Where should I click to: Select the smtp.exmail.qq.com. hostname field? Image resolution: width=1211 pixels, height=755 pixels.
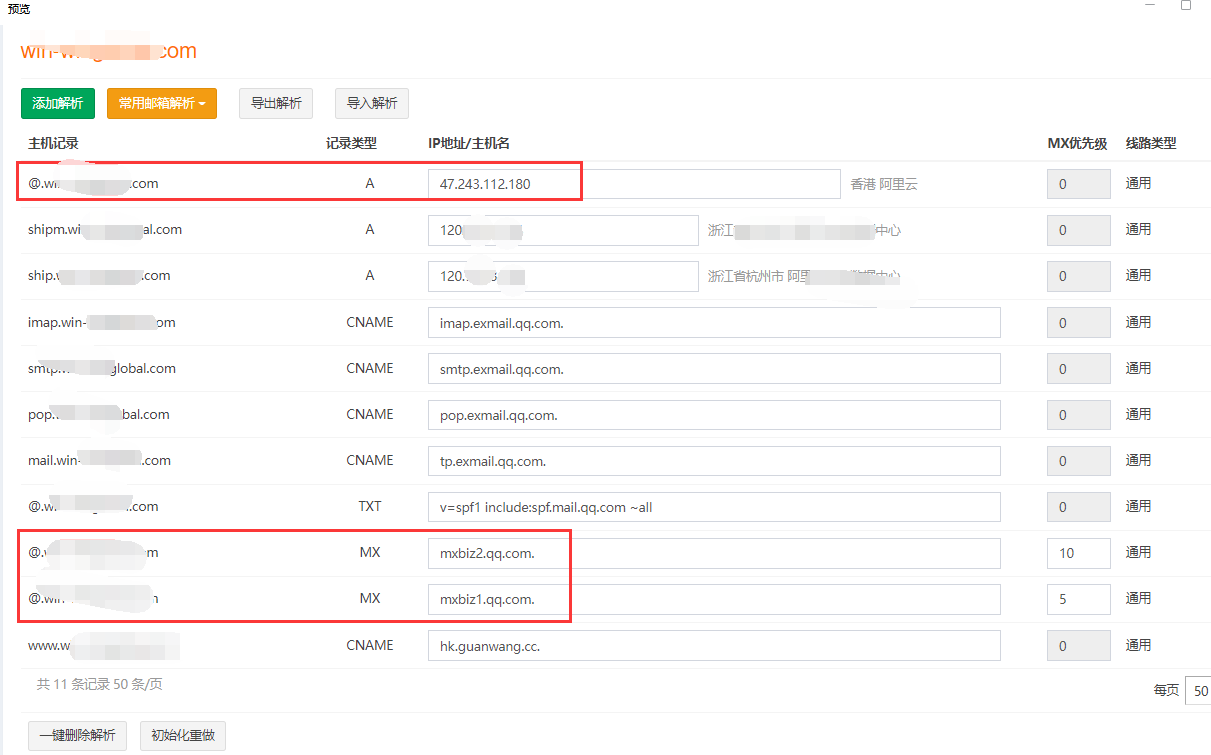point(713,369)
